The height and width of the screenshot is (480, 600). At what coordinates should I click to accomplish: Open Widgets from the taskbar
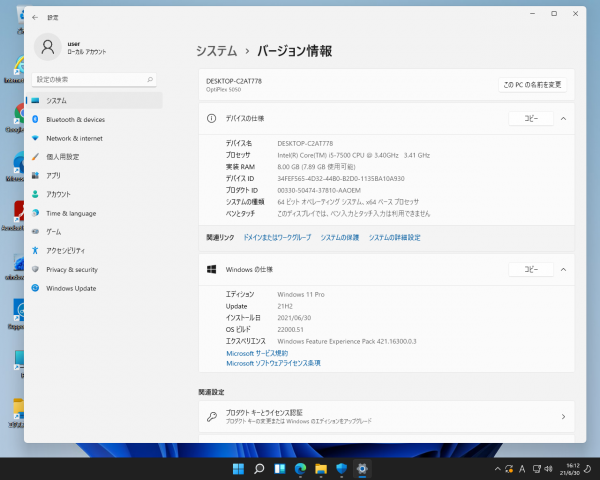[280, 469]
